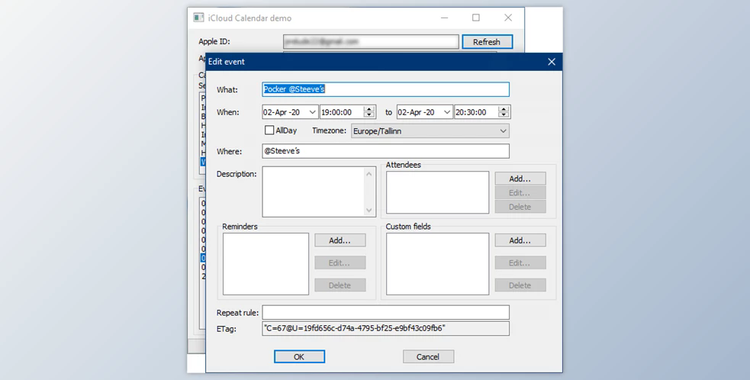Click the Apple ID field in demo window
Viewport: 750px width, 380px height.
(371, 42)
